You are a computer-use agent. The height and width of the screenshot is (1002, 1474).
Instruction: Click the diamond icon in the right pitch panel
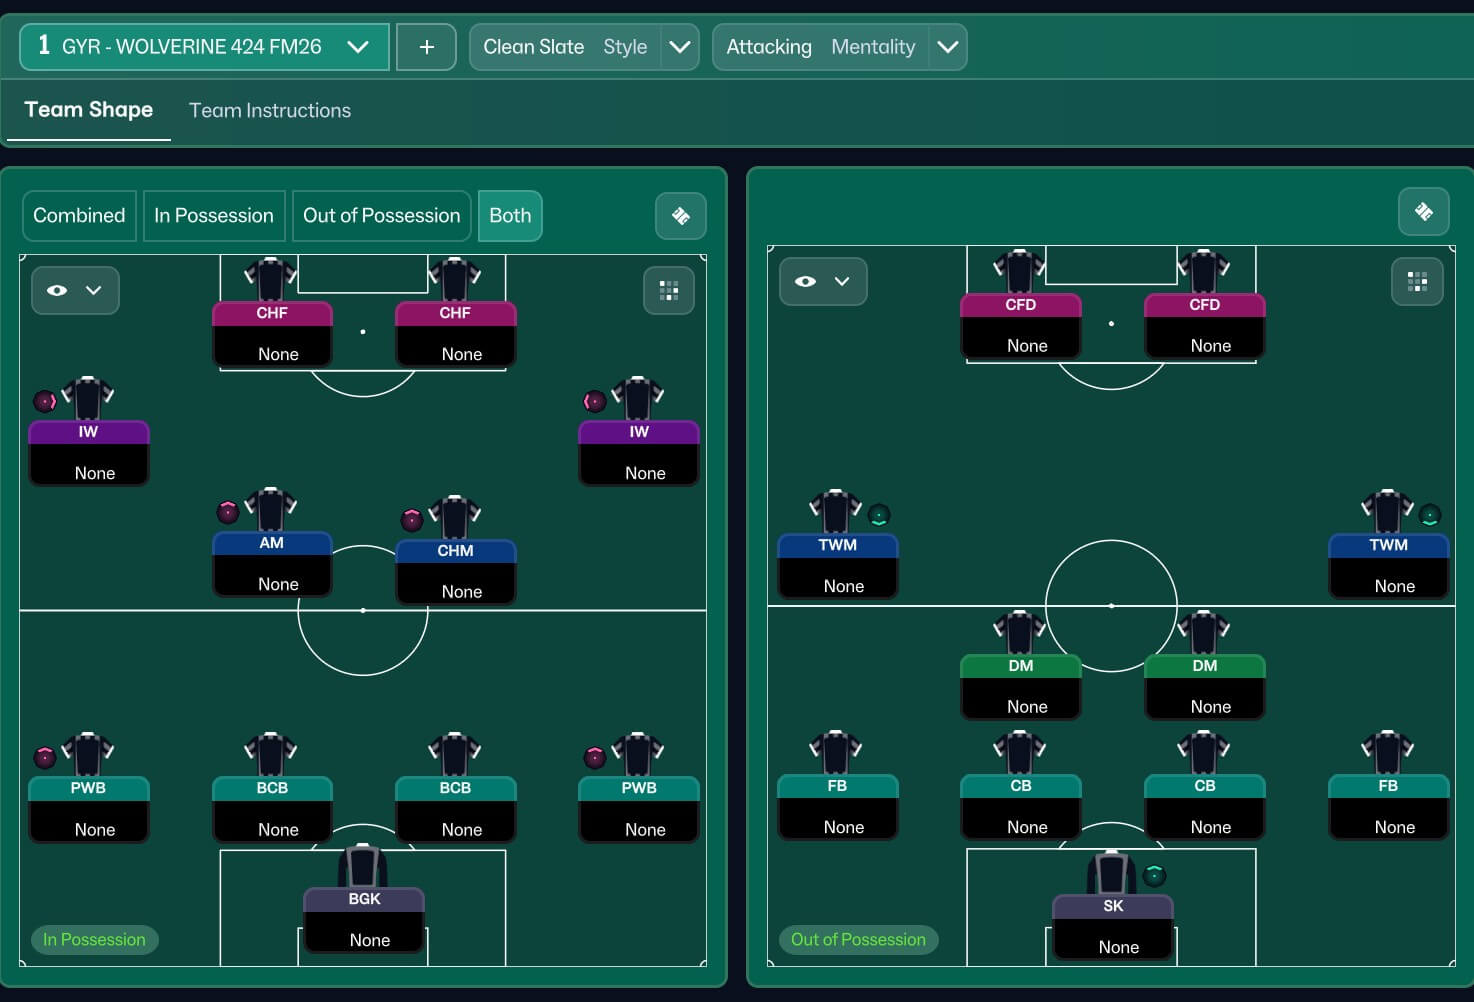(1423, 211)
